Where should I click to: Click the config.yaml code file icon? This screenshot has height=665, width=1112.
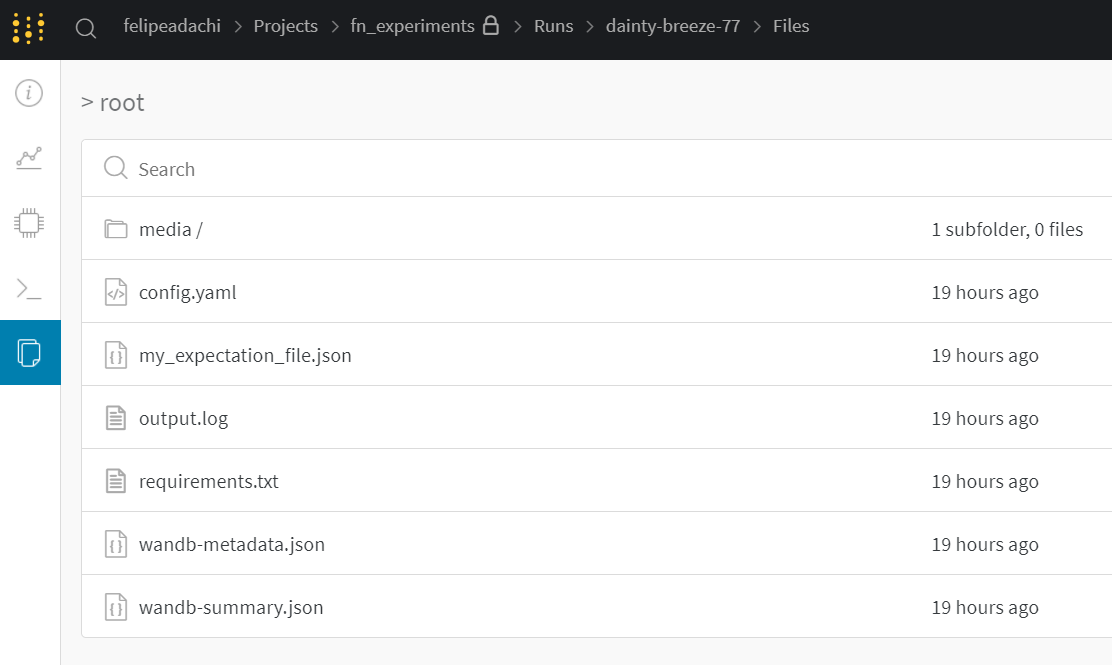click(116, 293)
